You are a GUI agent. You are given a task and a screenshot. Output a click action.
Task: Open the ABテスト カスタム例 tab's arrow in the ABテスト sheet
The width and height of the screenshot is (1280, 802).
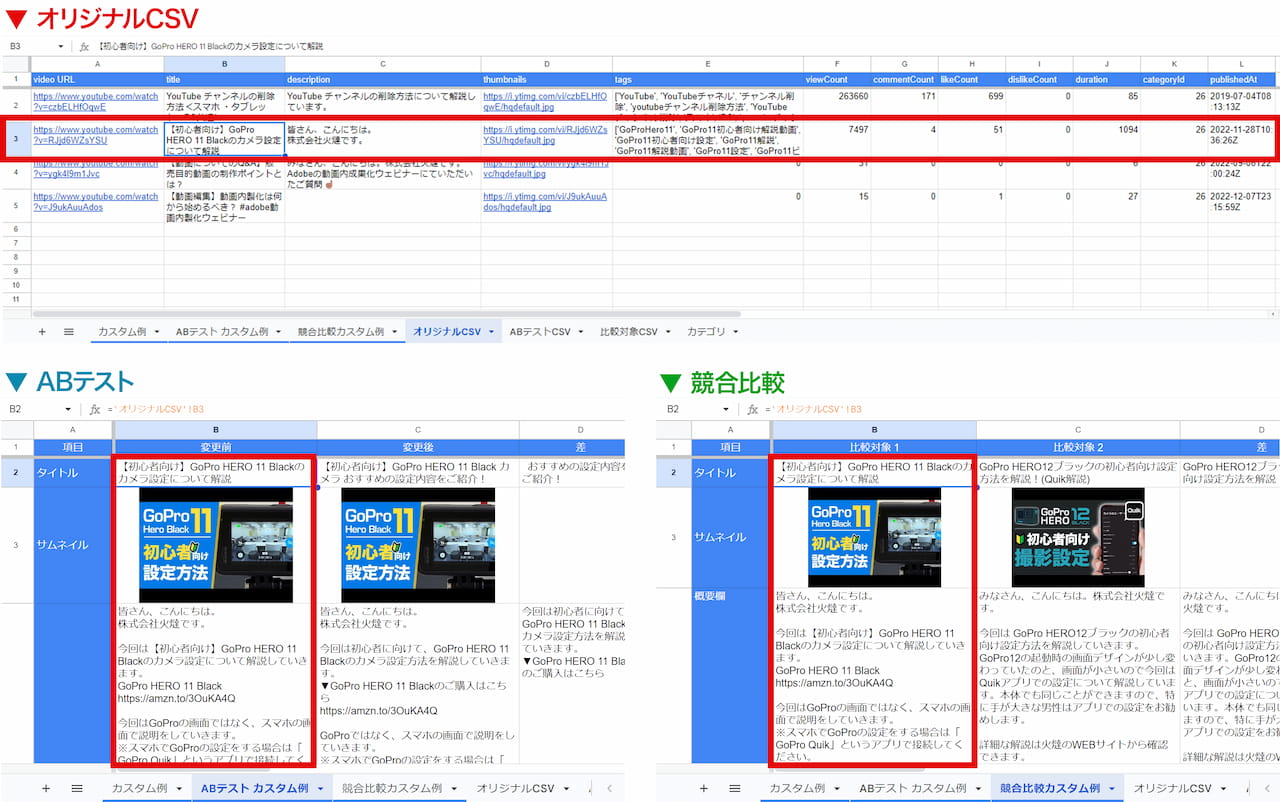pos(319,789)
